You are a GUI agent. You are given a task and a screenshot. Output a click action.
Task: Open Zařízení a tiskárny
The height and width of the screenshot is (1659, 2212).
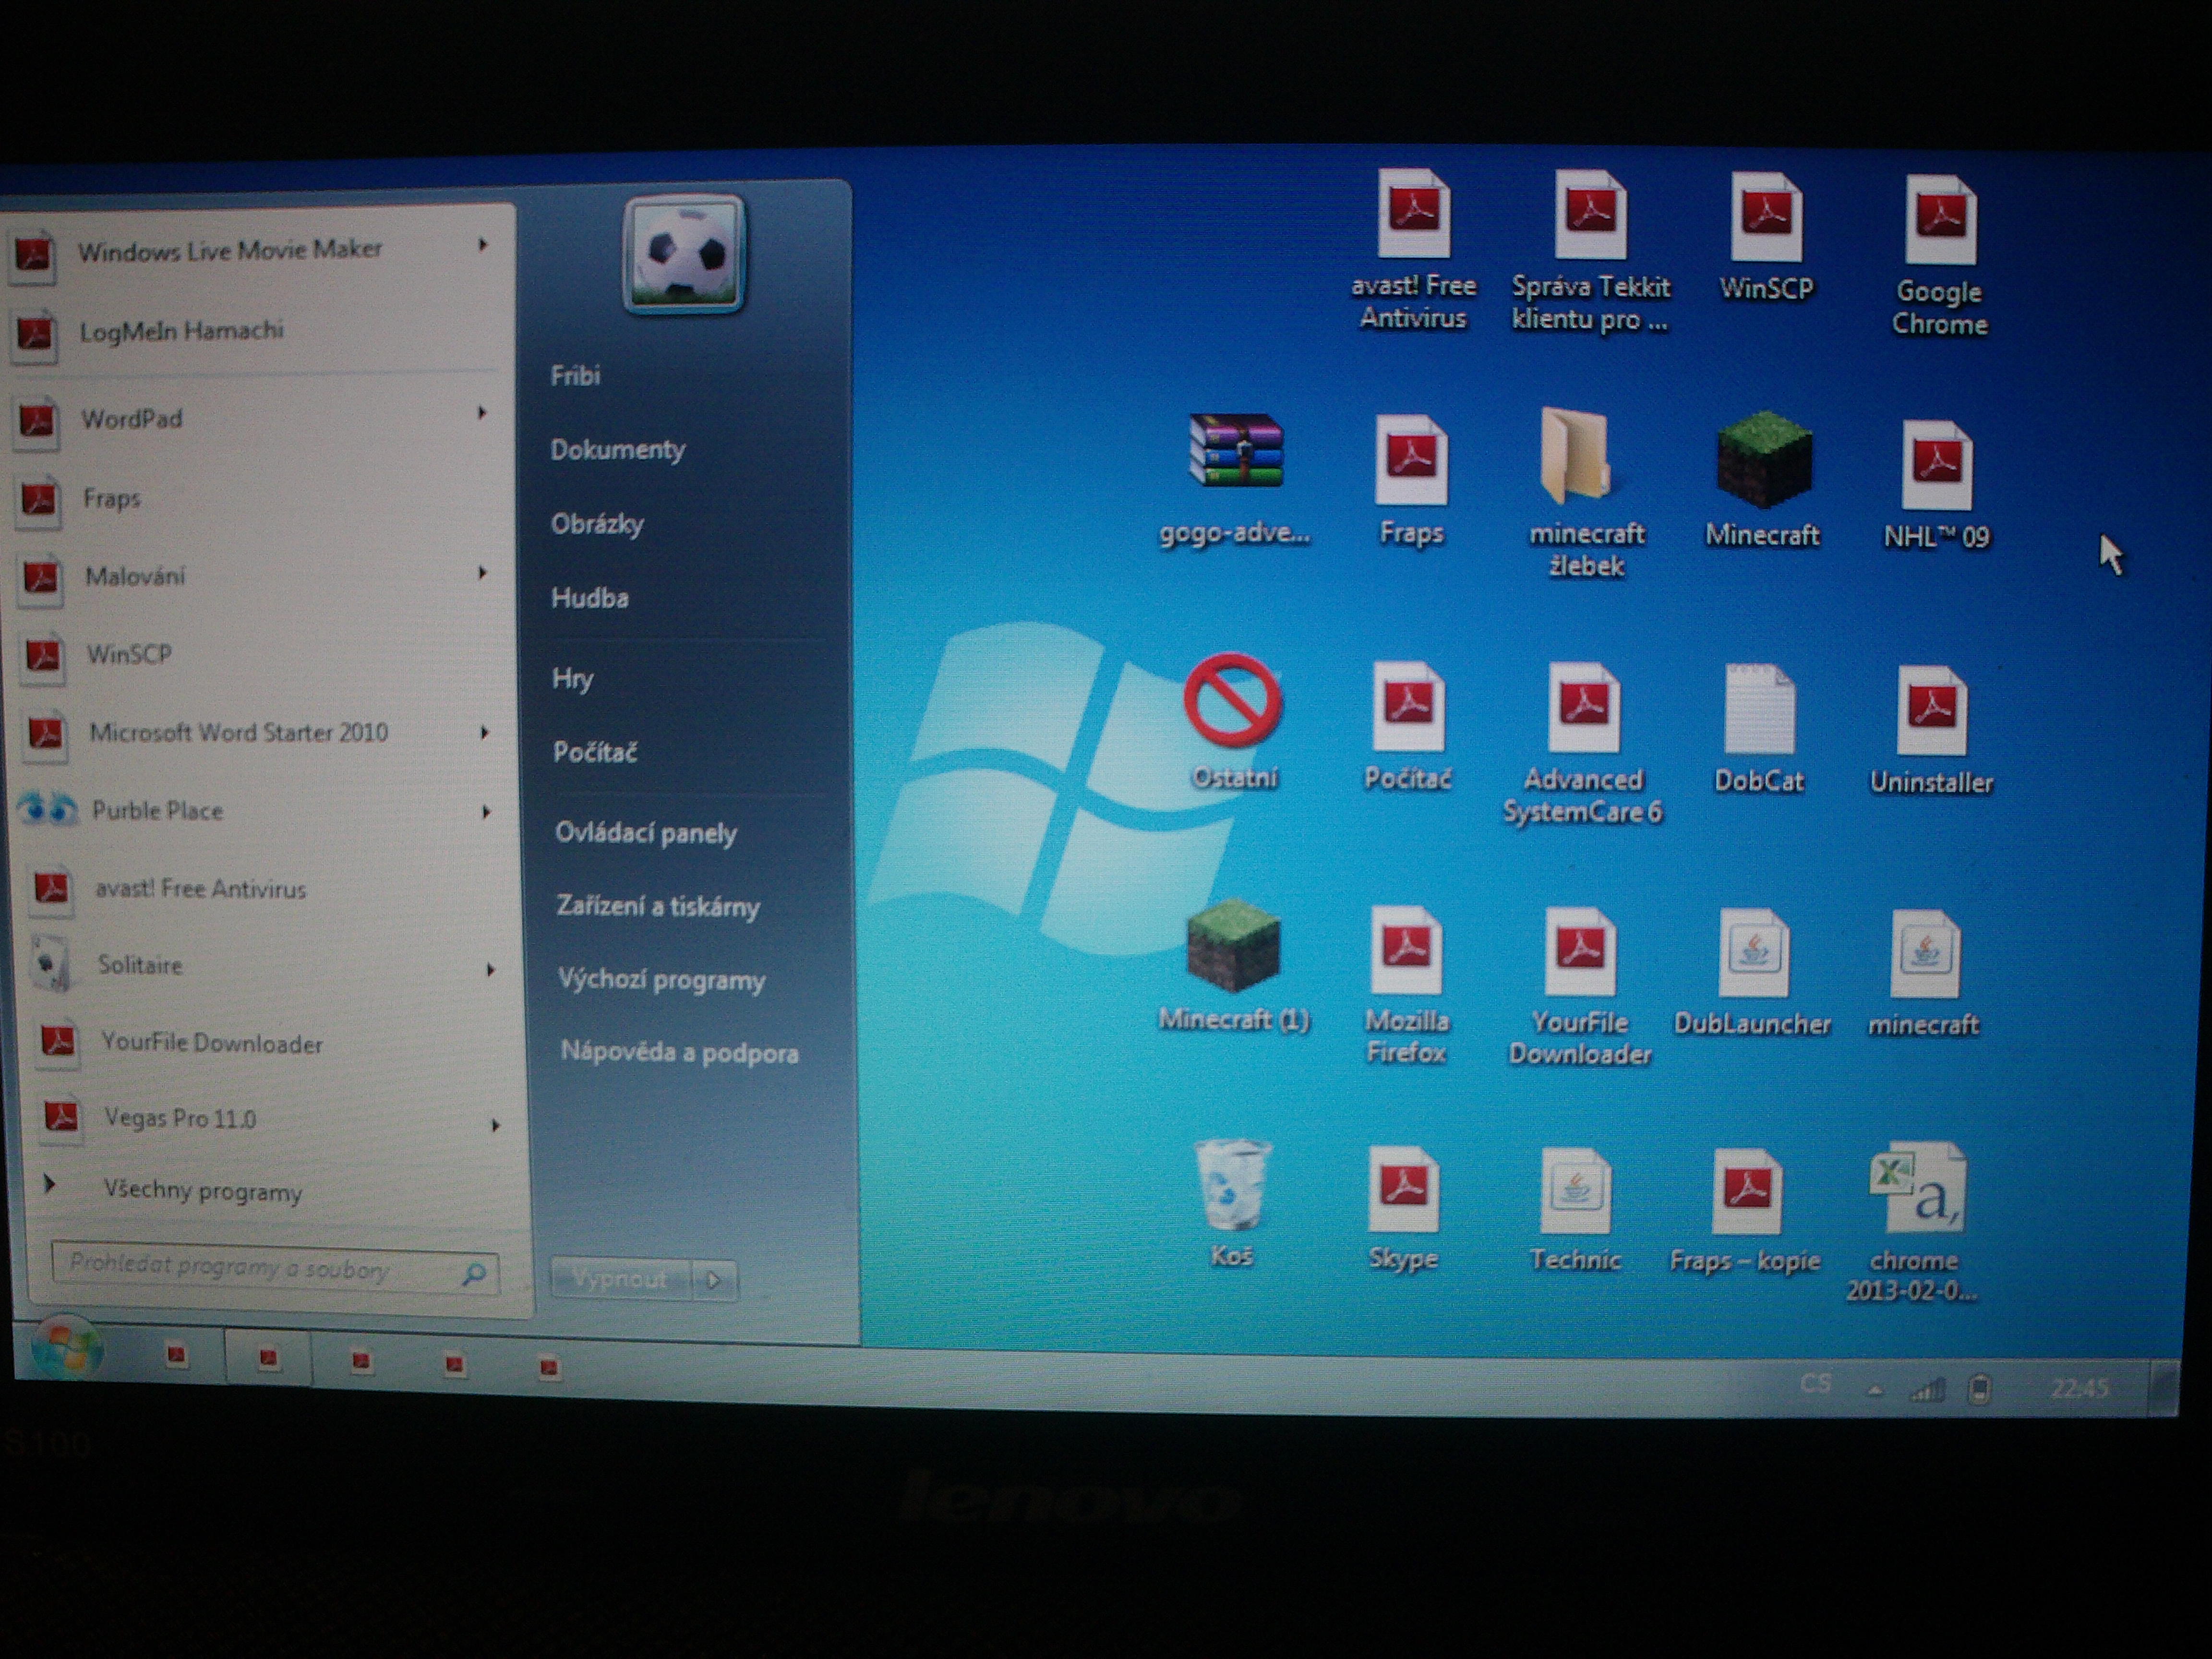click(x=658, y=906)
